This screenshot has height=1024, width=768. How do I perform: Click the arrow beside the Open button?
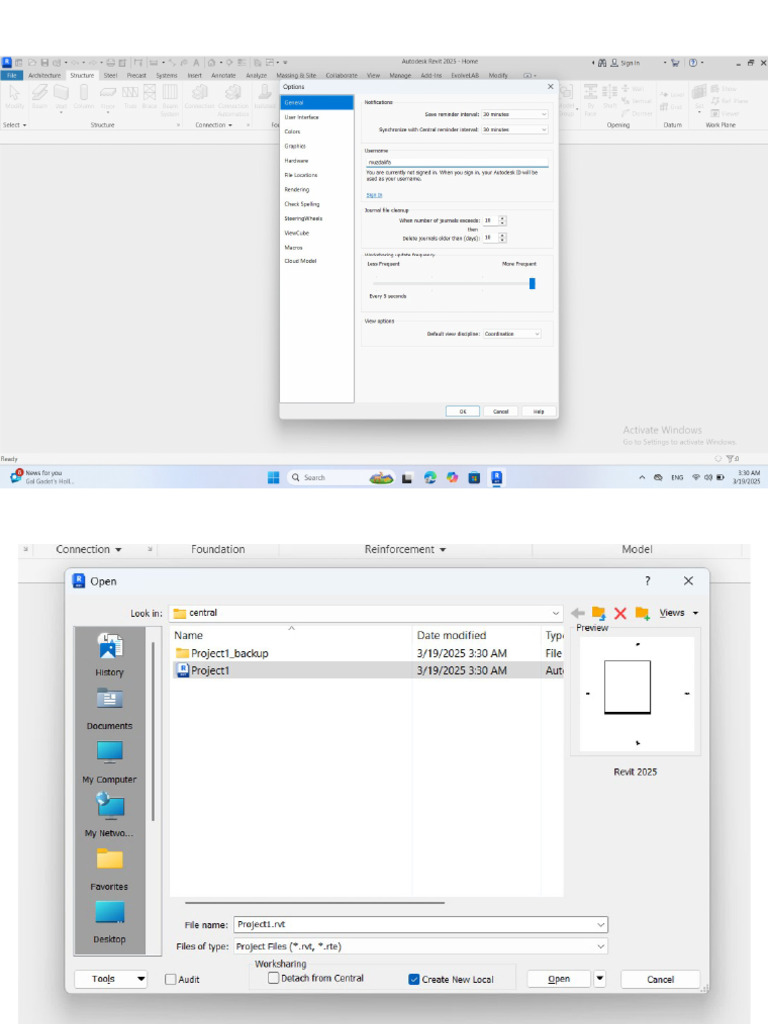click(600, 979)
